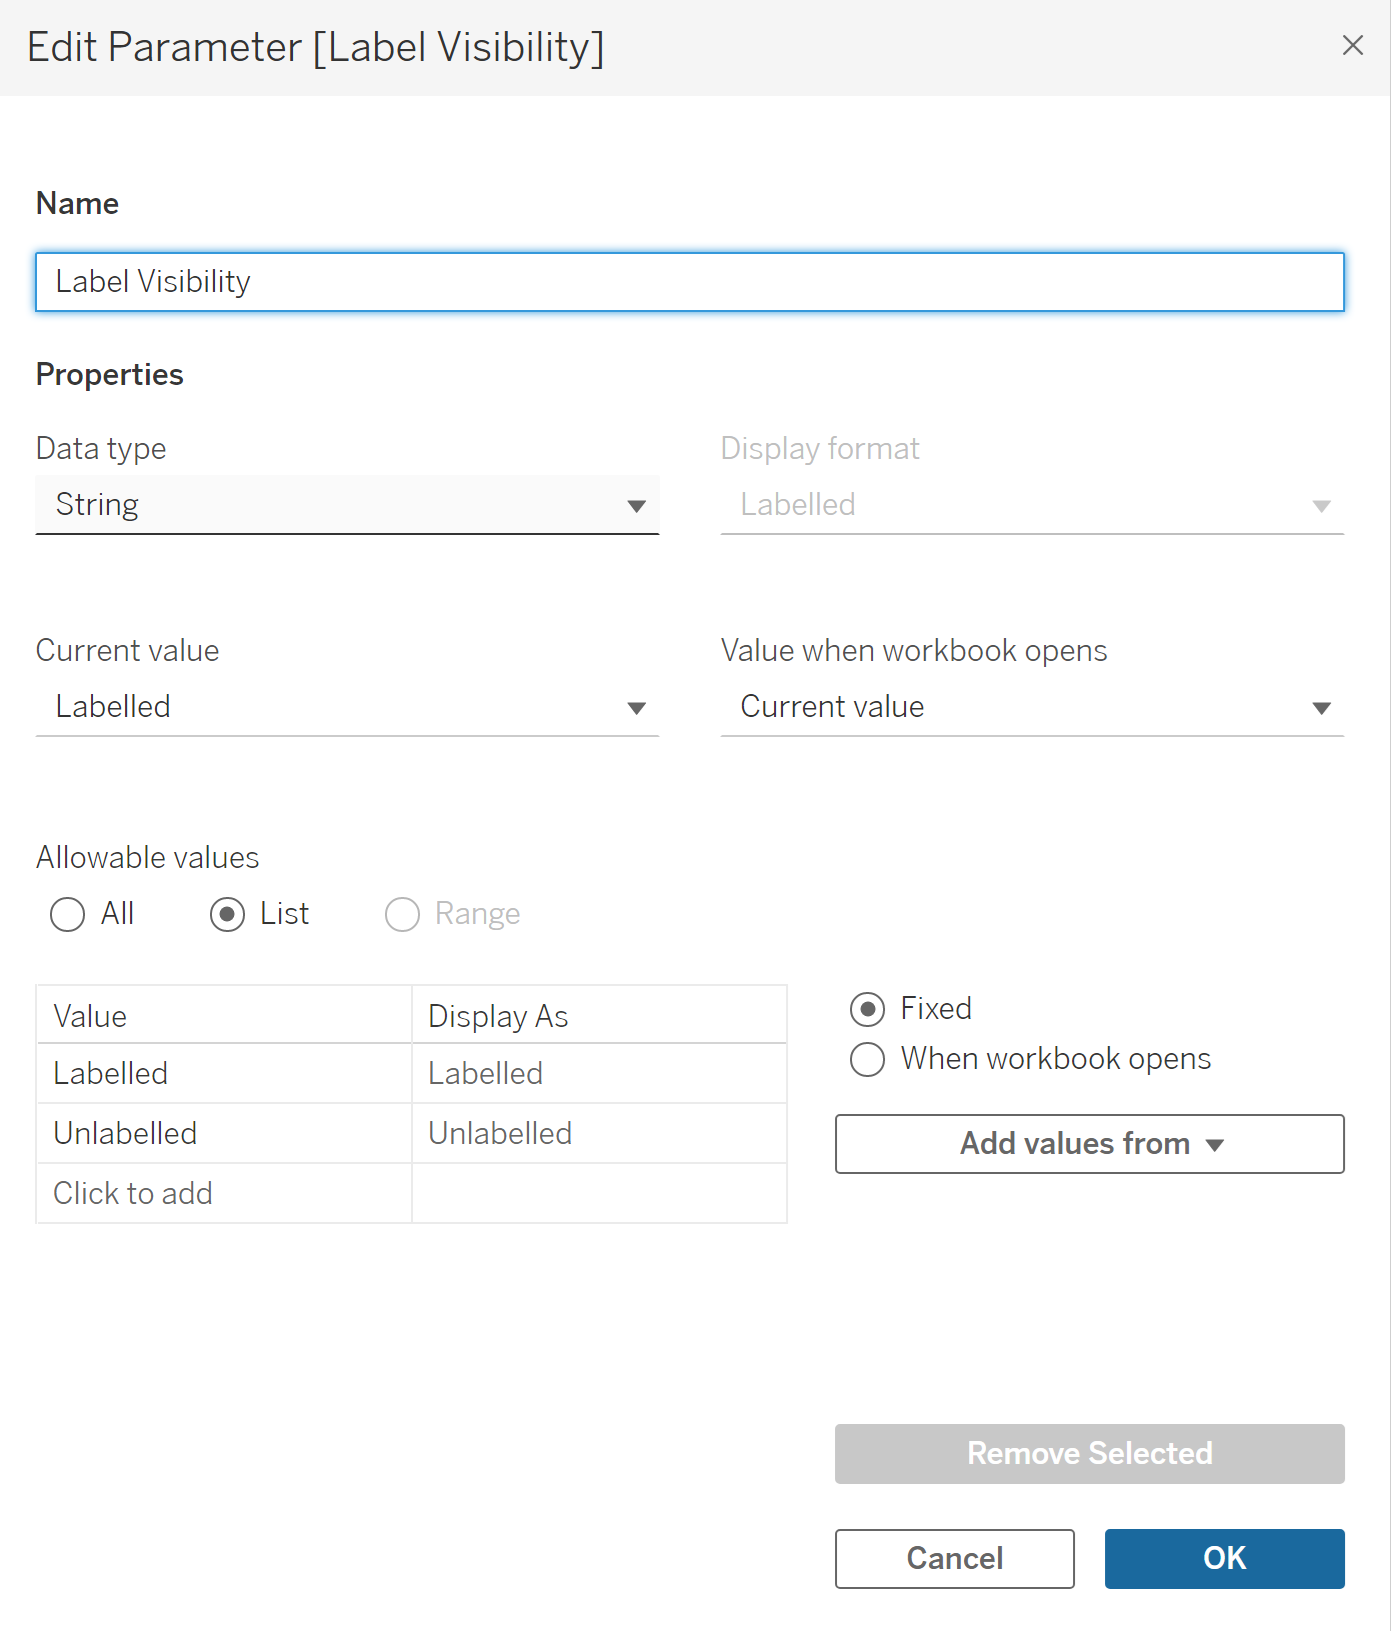
Task: Close the Edit Parameter dialog
Action: coord(1352,46)
